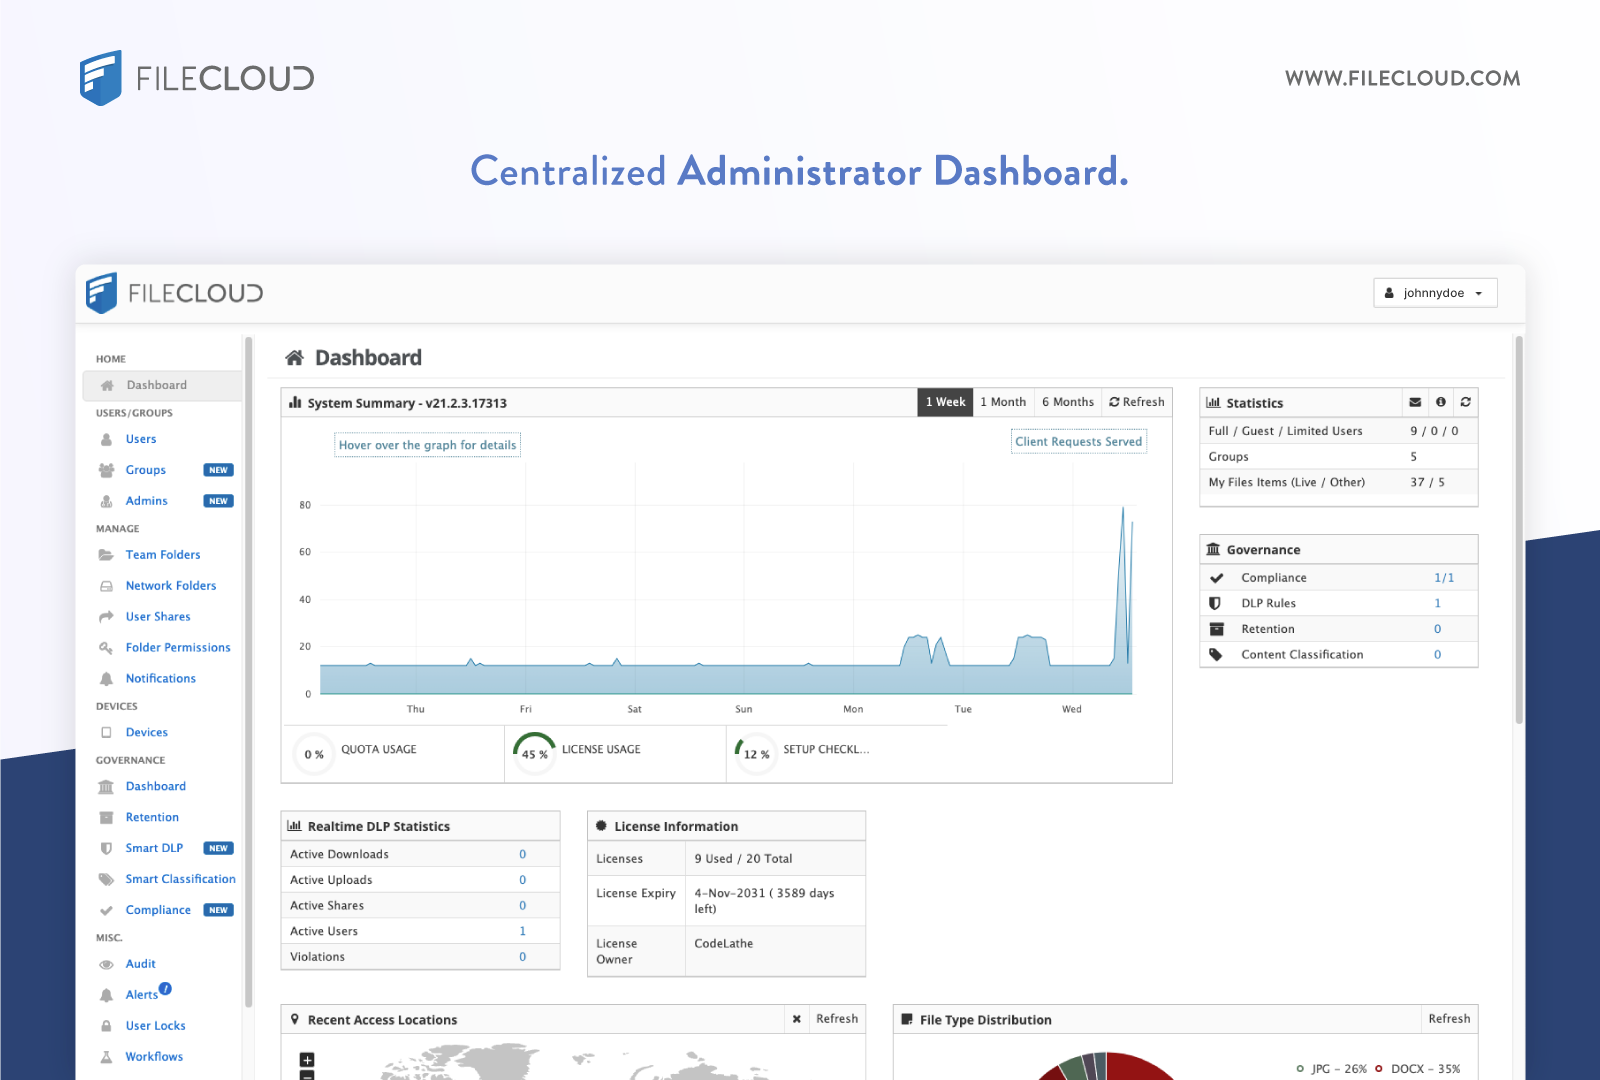Screen dimensions: 1600x1080
Task: Click the Audit eye icon
Action: tap(106, 964)
